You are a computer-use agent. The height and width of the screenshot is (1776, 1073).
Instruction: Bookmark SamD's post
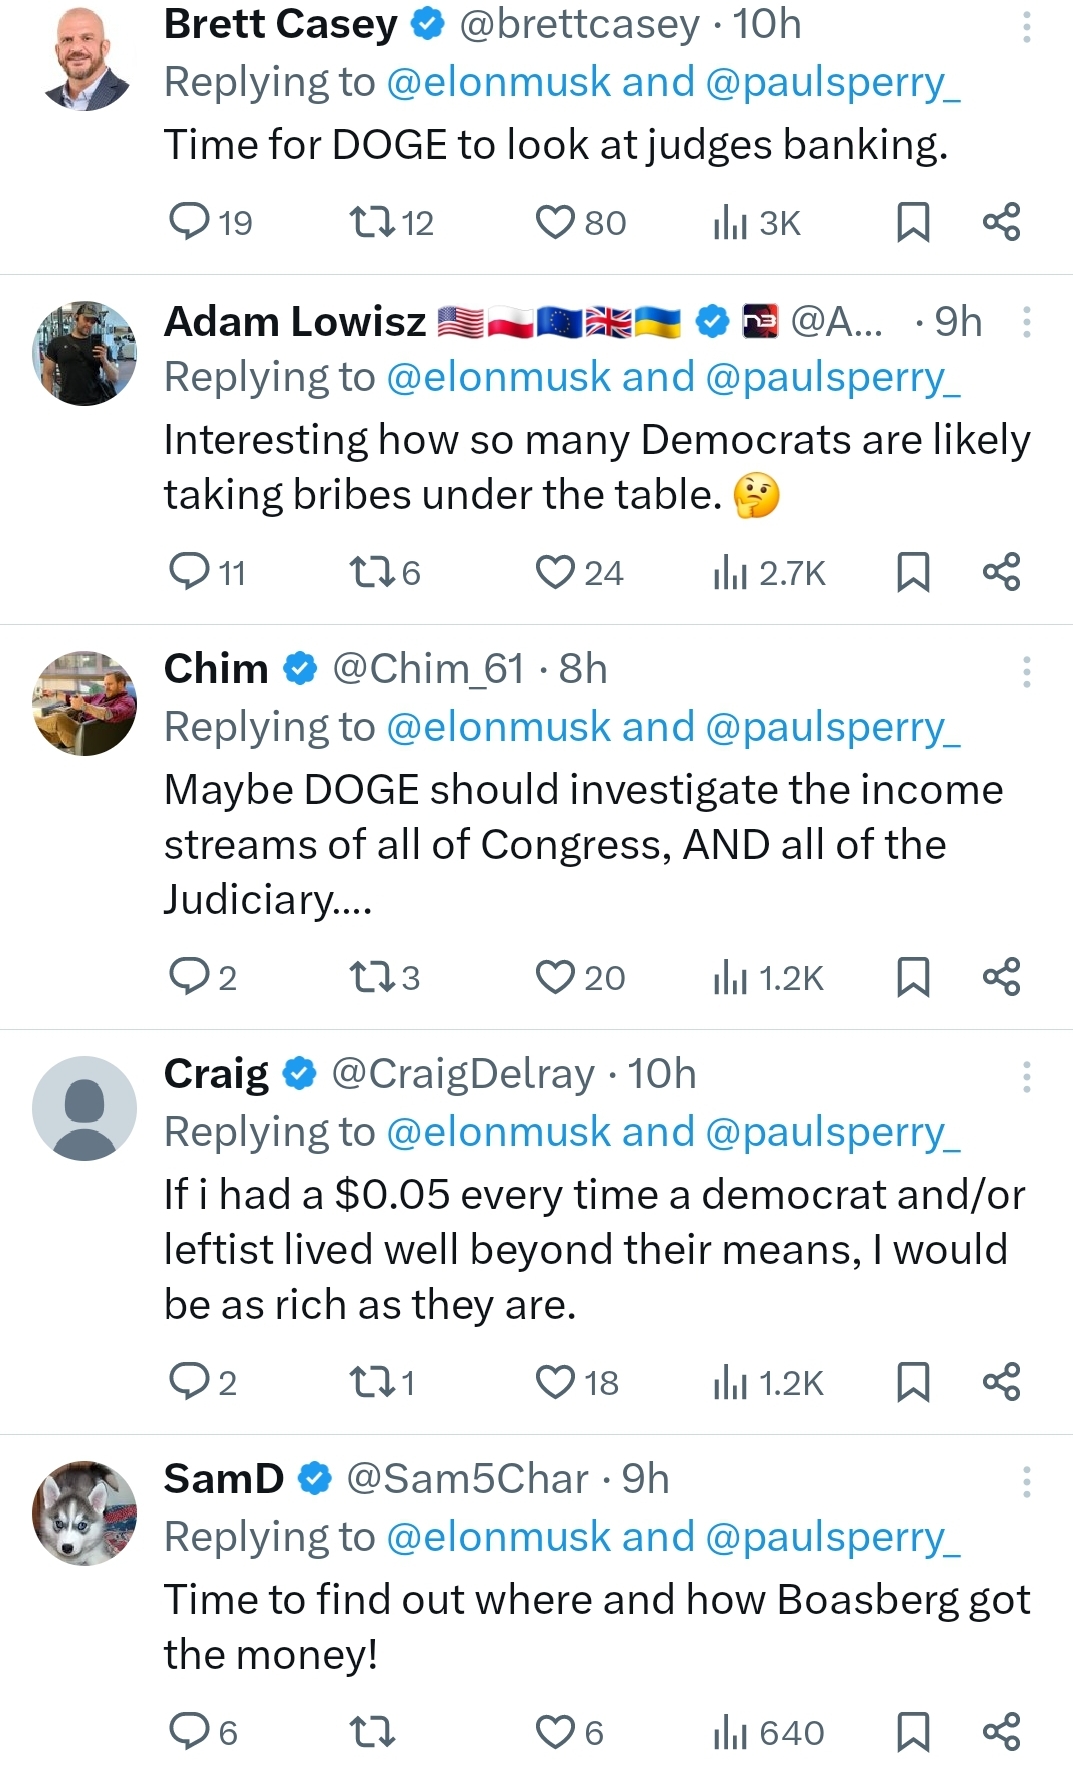[x=912, y=1731]
